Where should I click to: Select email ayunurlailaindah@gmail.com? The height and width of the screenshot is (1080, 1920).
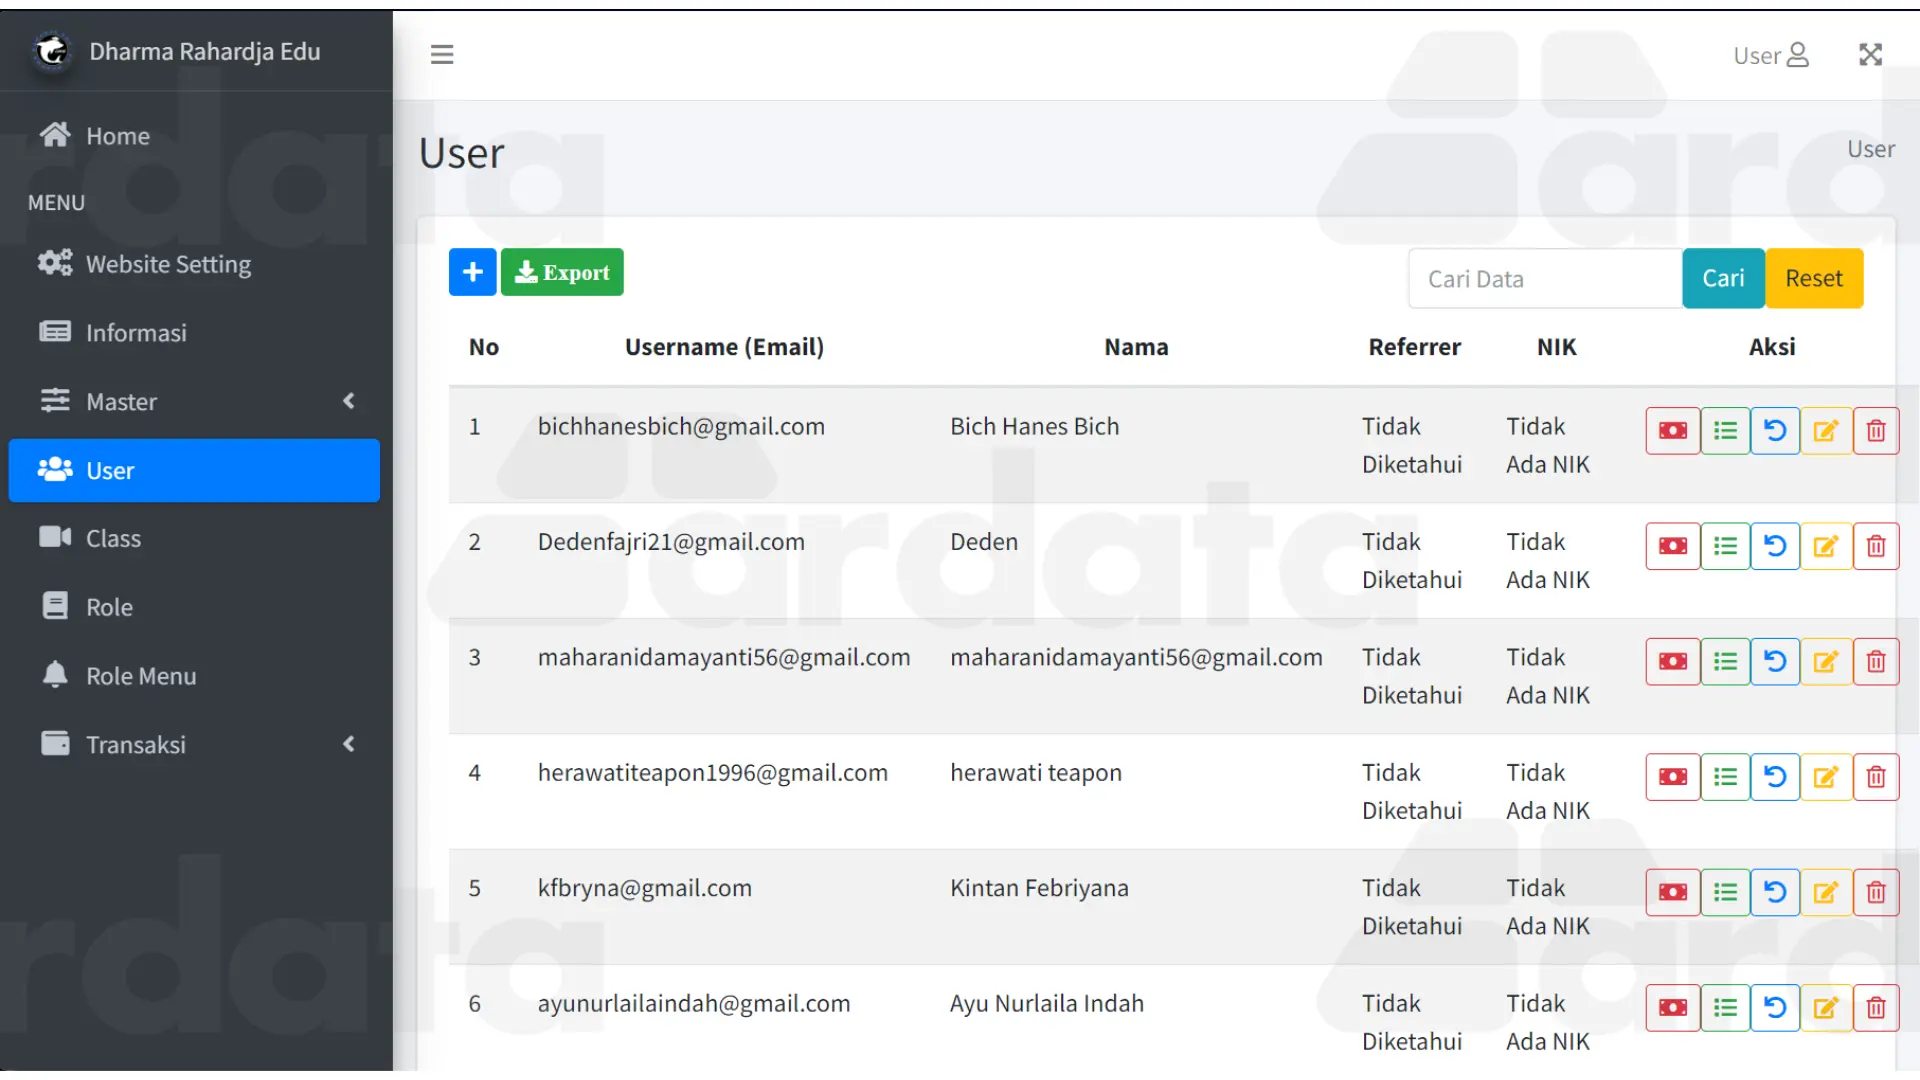[x=694, y=1004]
